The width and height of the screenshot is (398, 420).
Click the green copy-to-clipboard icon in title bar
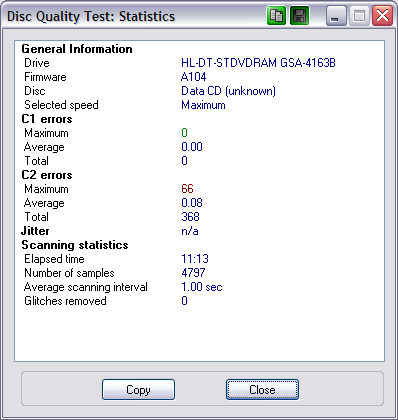tap(276, 16)
